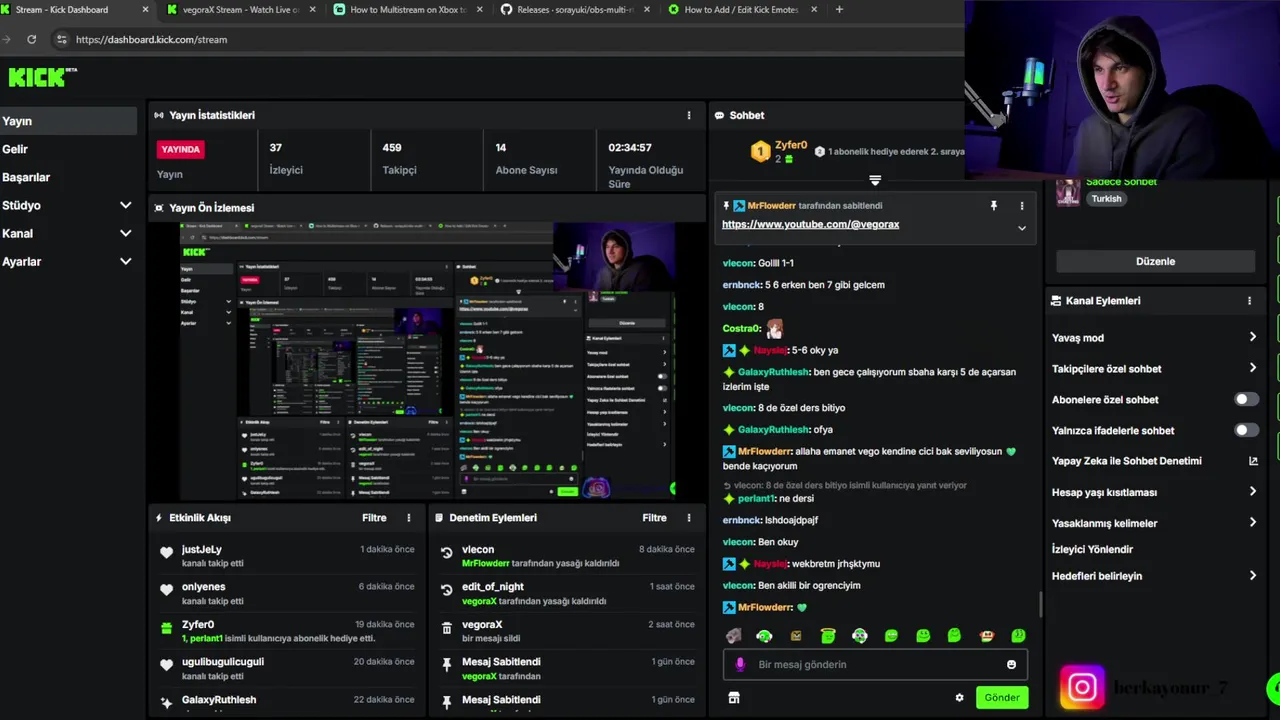Click the chat scrollbar
Image resolution: width=1280 pixels, height=720 pixels.
point(1041,604)
